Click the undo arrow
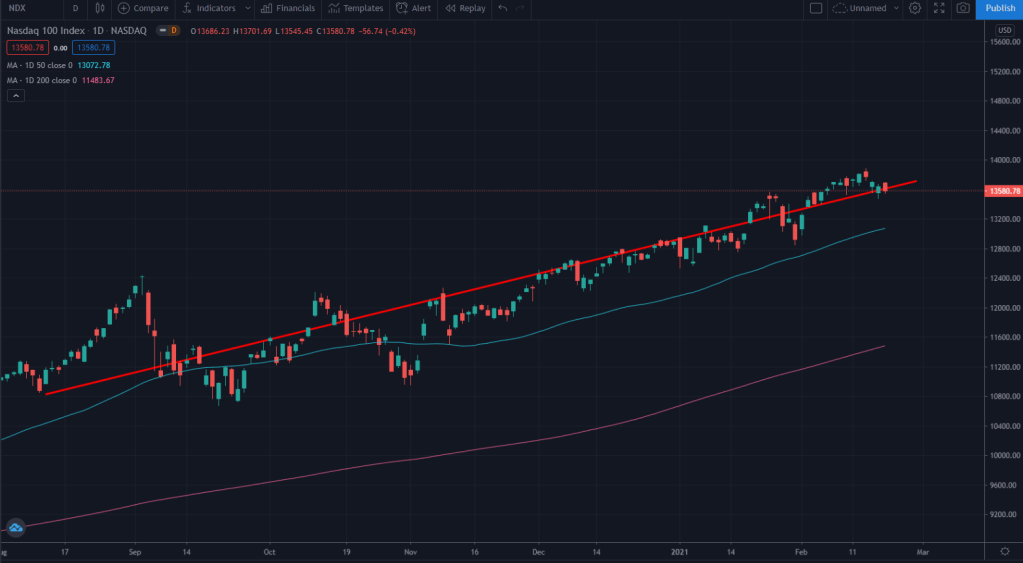Image resolution: width=1023 pixels, height=563 pixels. click(502, 8)
